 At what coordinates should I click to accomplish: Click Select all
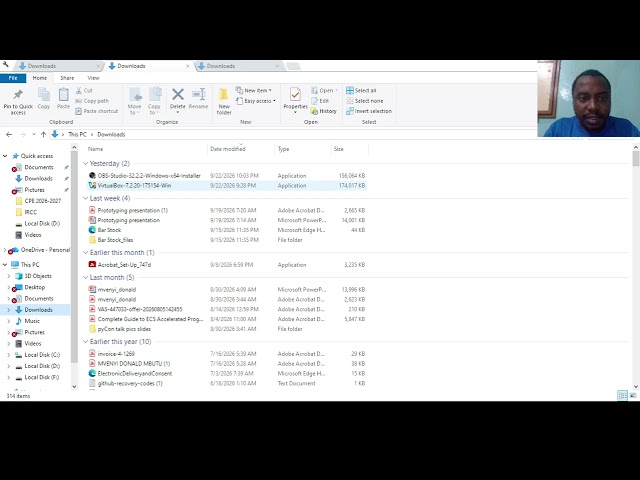(x=361, y=90)
